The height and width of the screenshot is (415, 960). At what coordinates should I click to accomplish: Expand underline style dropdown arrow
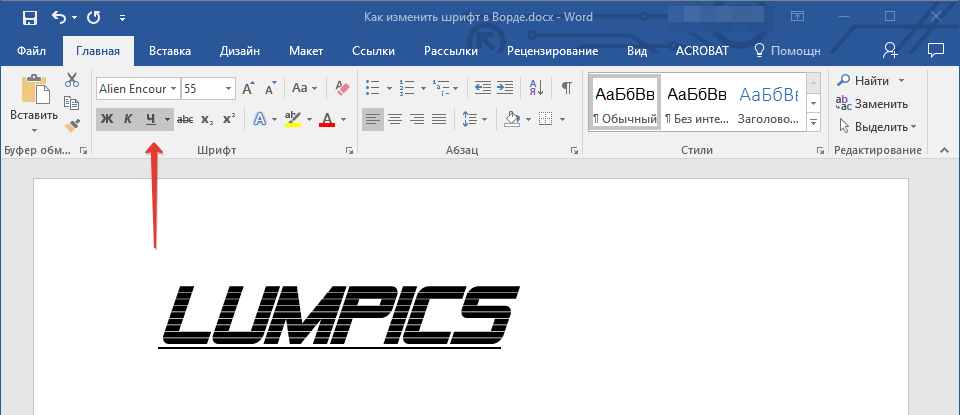[x=166, y=119]
